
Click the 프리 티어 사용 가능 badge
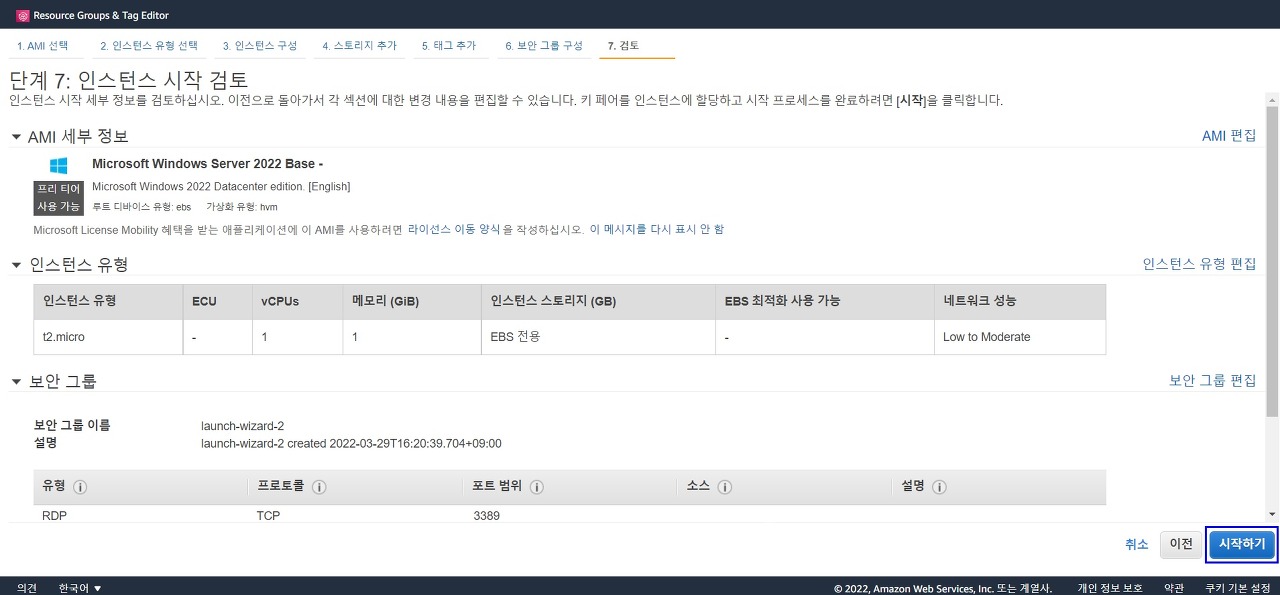(58, 197)
